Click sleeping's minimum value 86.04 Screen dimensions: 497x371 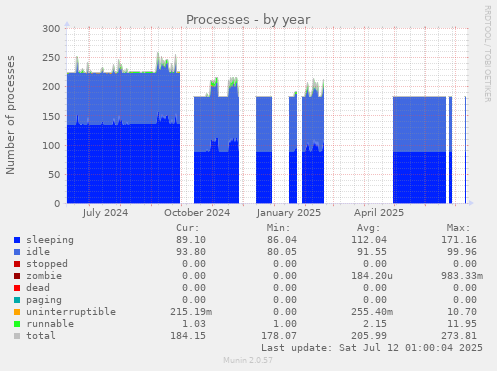282,240
